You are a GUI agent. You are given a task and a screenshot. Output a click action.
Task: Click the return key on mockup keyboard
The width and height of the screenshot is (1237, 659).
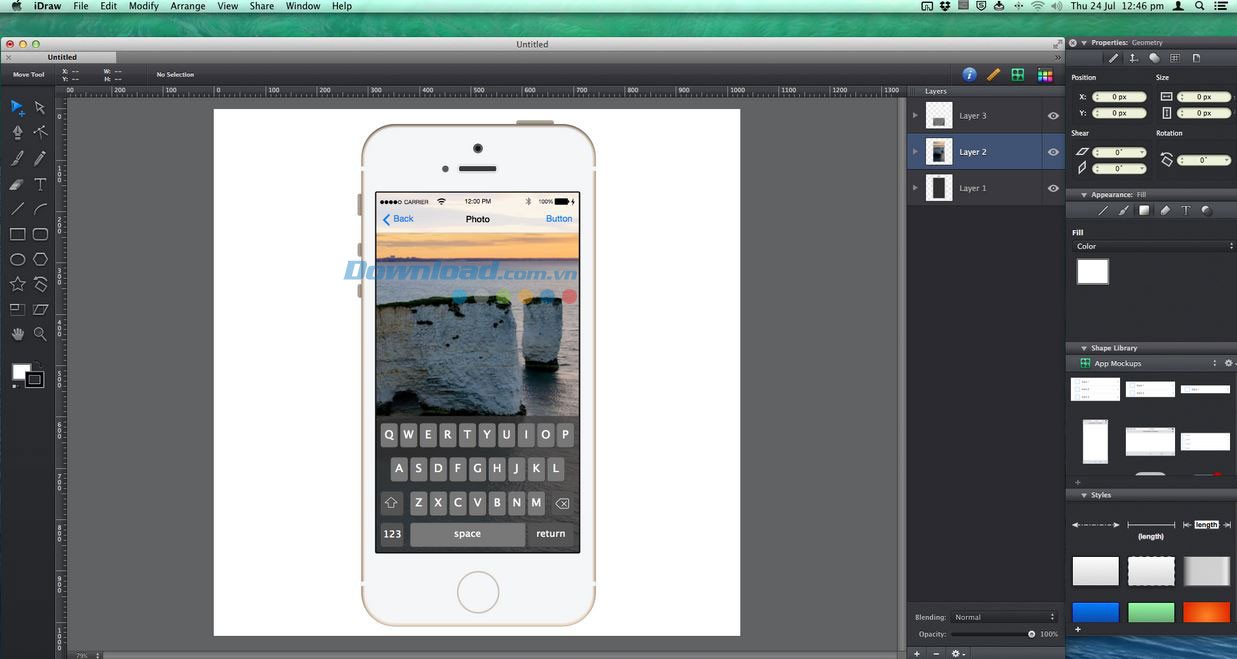(551, 534)
